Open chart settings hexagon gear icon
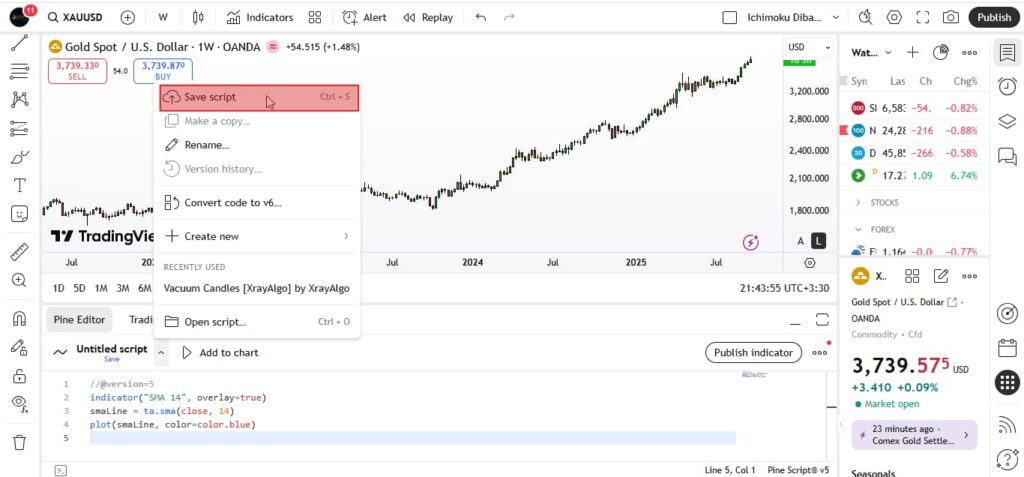Screen dimensions: 1024x477 (x=894, y=17)
